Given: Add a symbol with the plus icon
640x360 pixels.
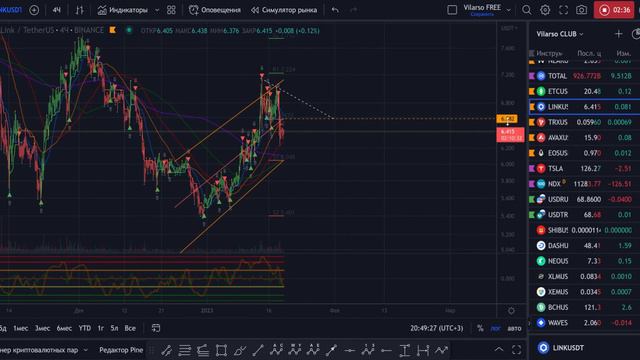Looking at the screenshot, I should (x=34, y=10).
